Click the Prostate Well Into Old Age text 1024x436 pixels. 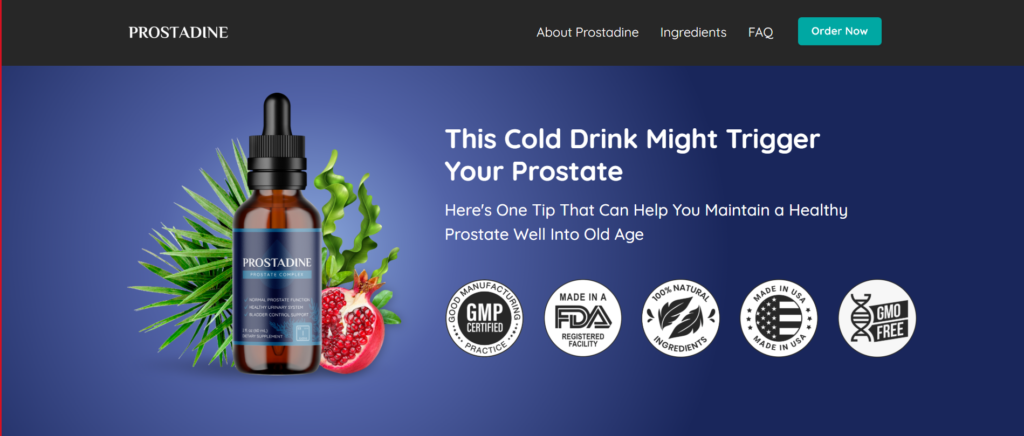pyautogui.click(x=544, y=234)
